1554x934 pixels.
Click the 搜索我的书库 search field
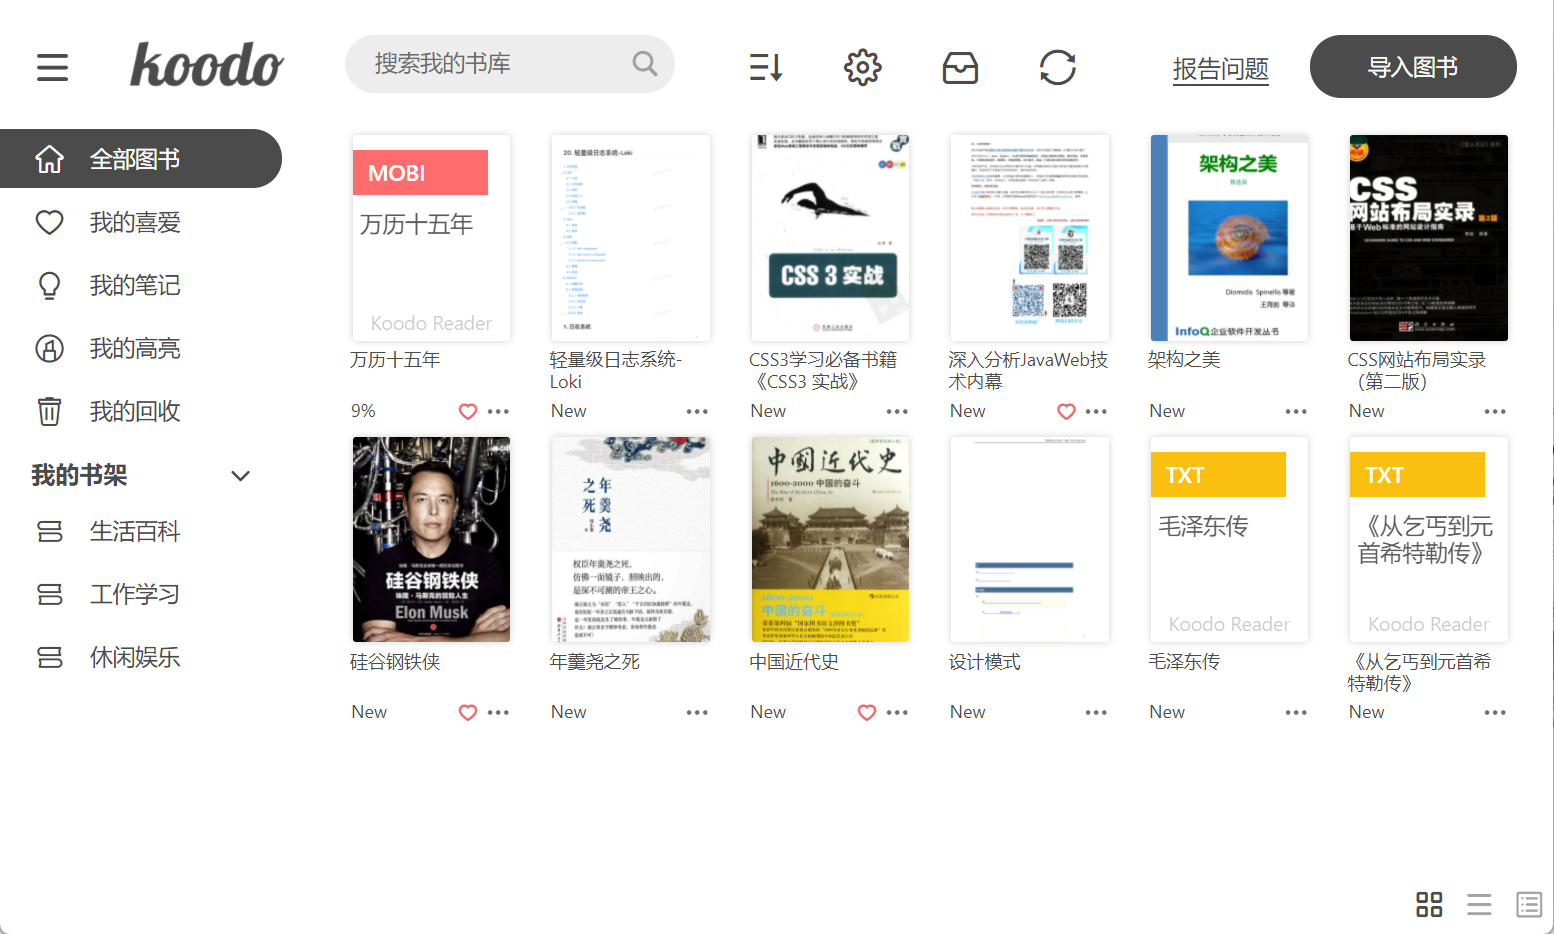[x=510, y=64]
